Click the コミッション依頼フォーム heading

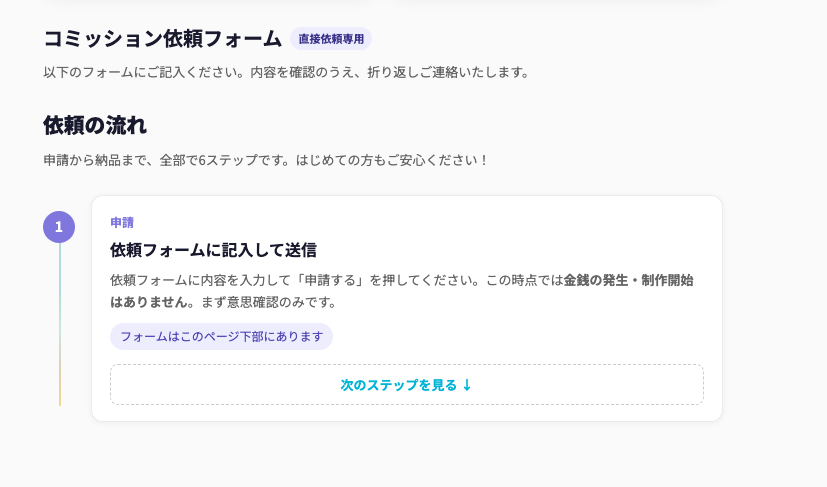(x=162, y=39)
